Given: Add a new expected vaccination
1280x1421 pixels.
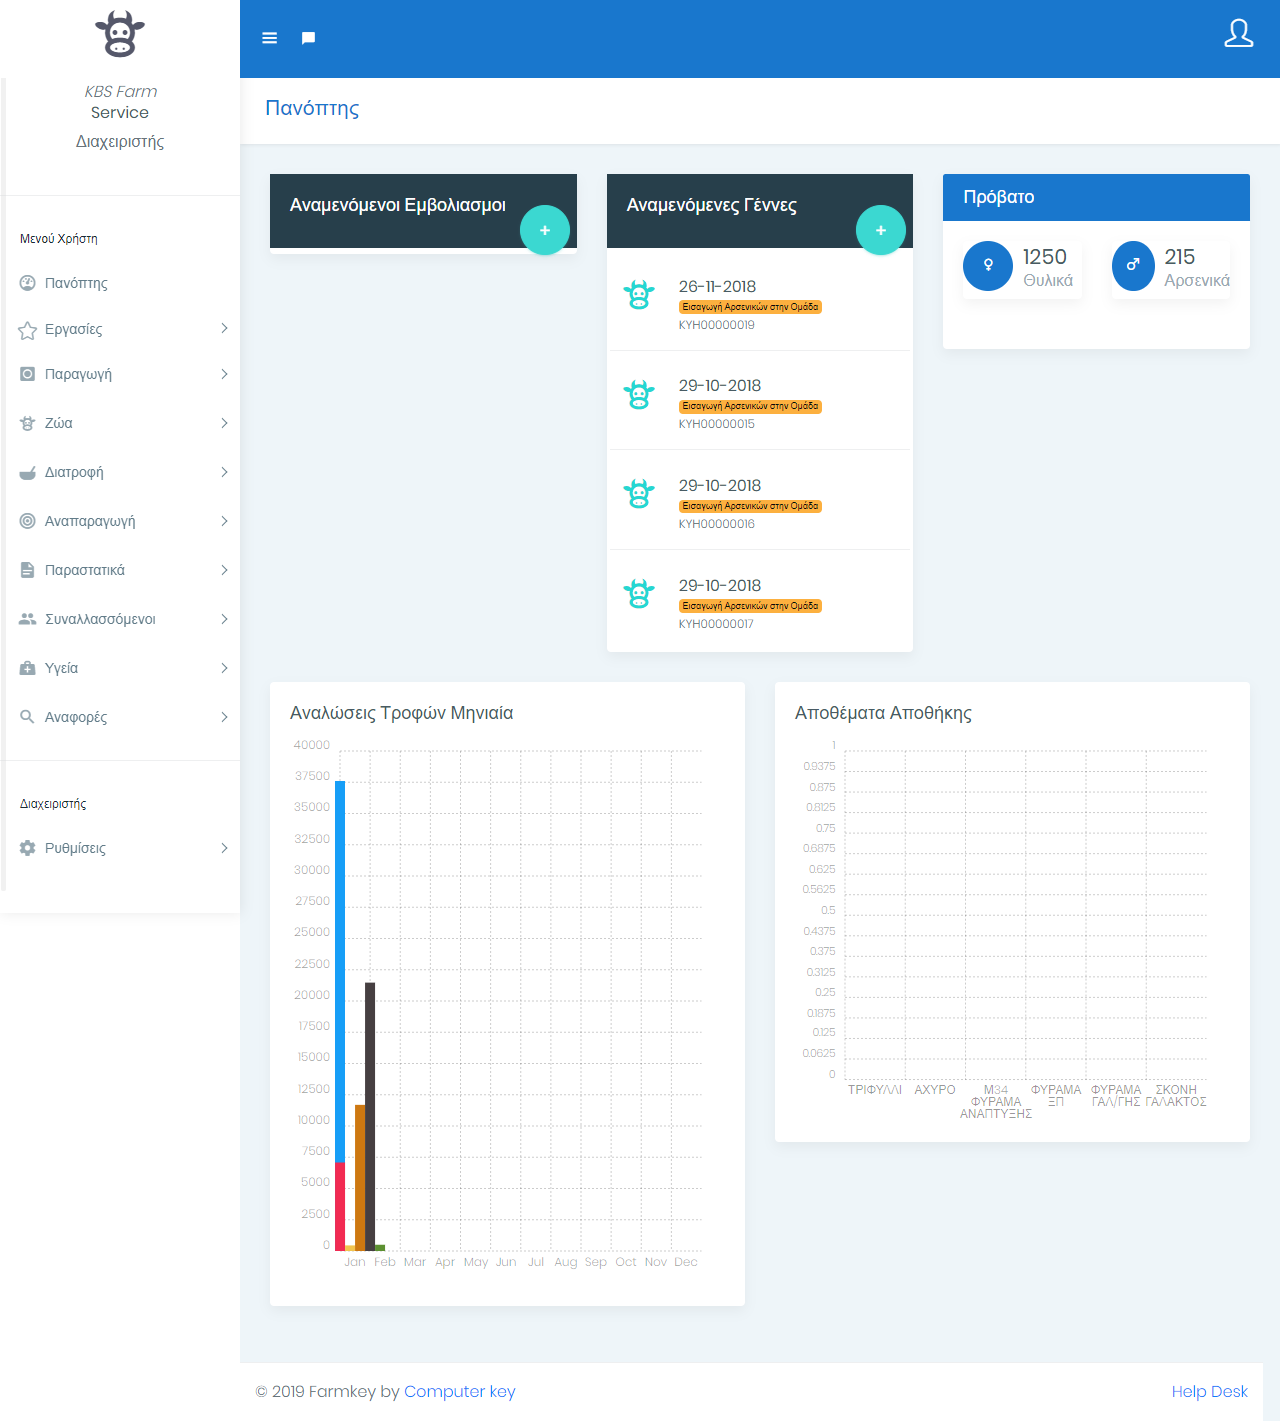Looking at the screenshot, I should [x=545, y=230].
